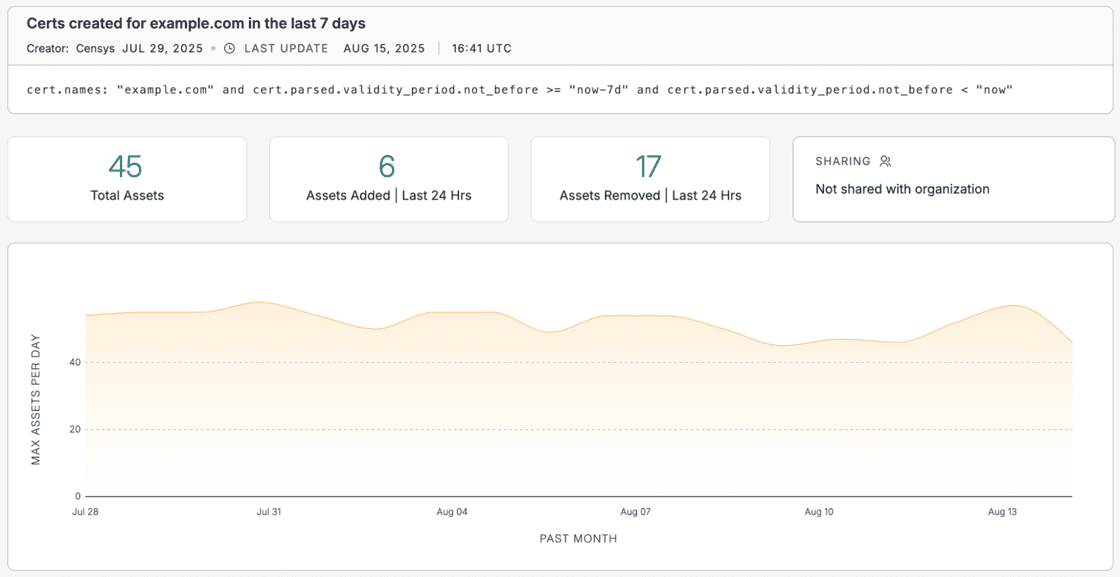Open the Total Assets card showing 45
The image size is (1120, 577).
[x=127, y=179]
